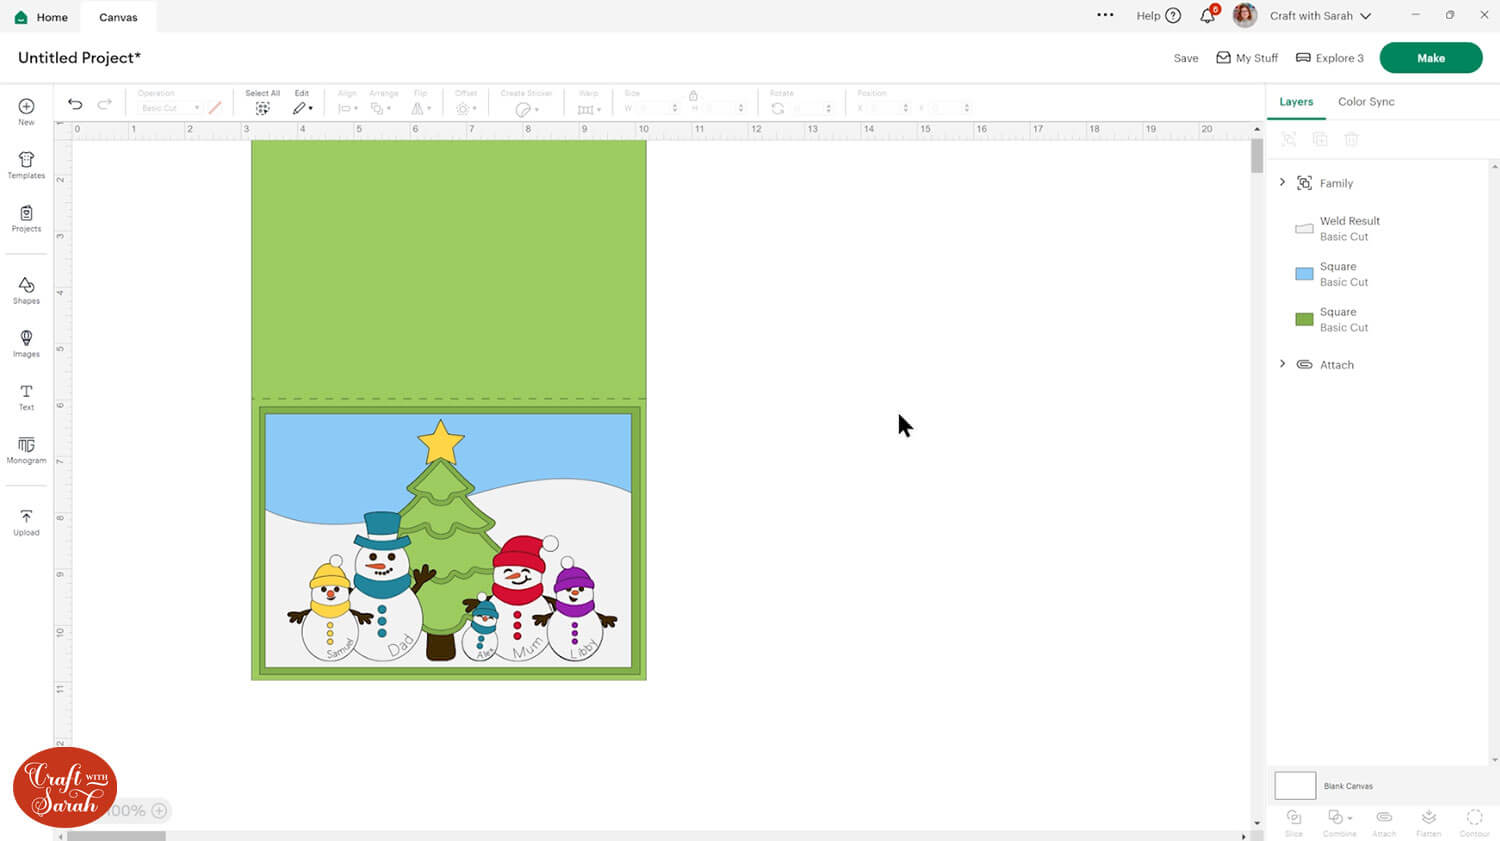Open the Images library
The width and height of the screenshot is (1500, 841).
tap(26, 343)
